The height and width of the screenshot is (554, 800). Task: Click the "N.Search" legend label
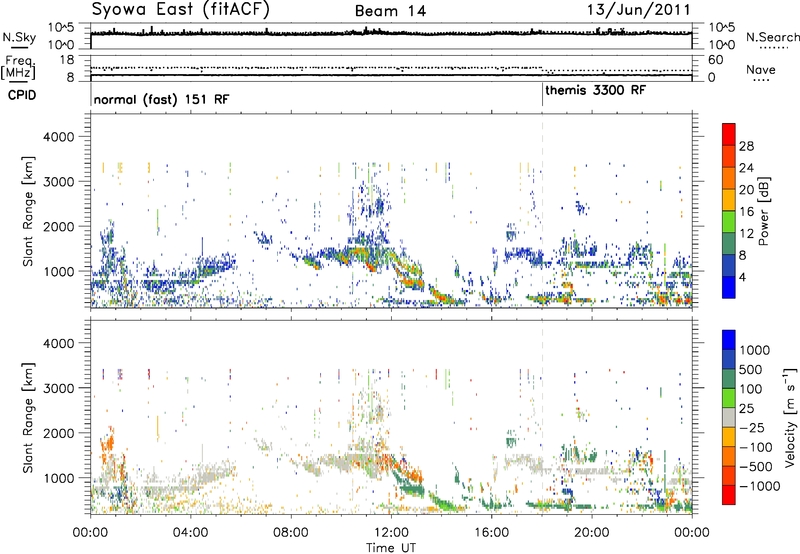point(772,37)
